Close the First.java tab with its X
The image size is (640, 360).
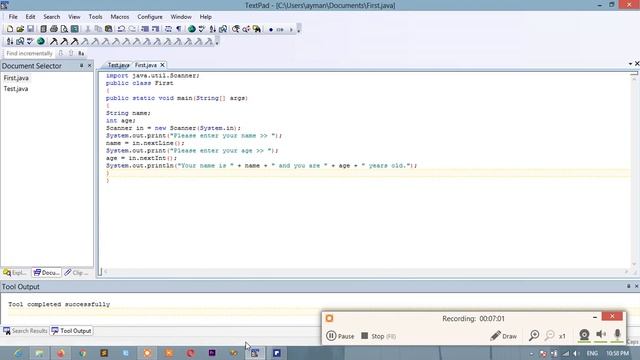click(x=162, y=65)
